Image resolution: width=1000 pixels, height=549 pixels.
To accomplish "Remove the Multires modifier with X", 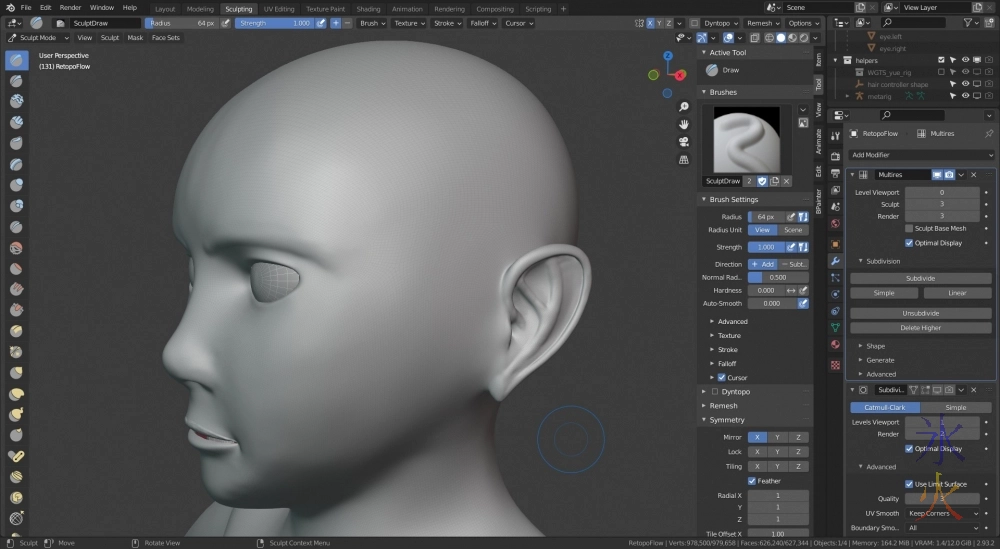I will [x=974, y=175].
